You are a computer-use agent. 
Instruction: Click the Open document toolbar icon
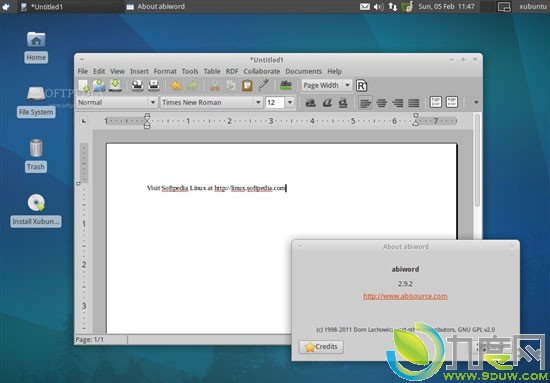click(100, 86)
